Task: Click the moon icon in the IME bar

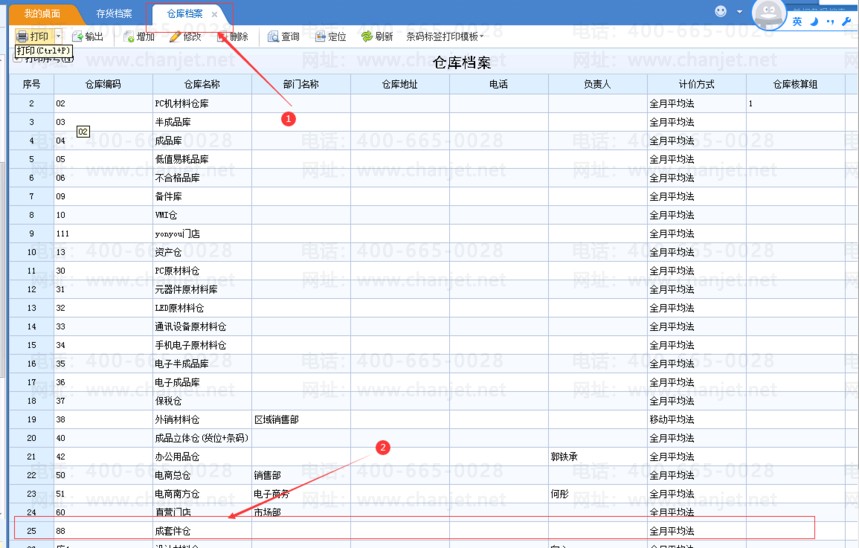Action: click(x=814, y=21)
